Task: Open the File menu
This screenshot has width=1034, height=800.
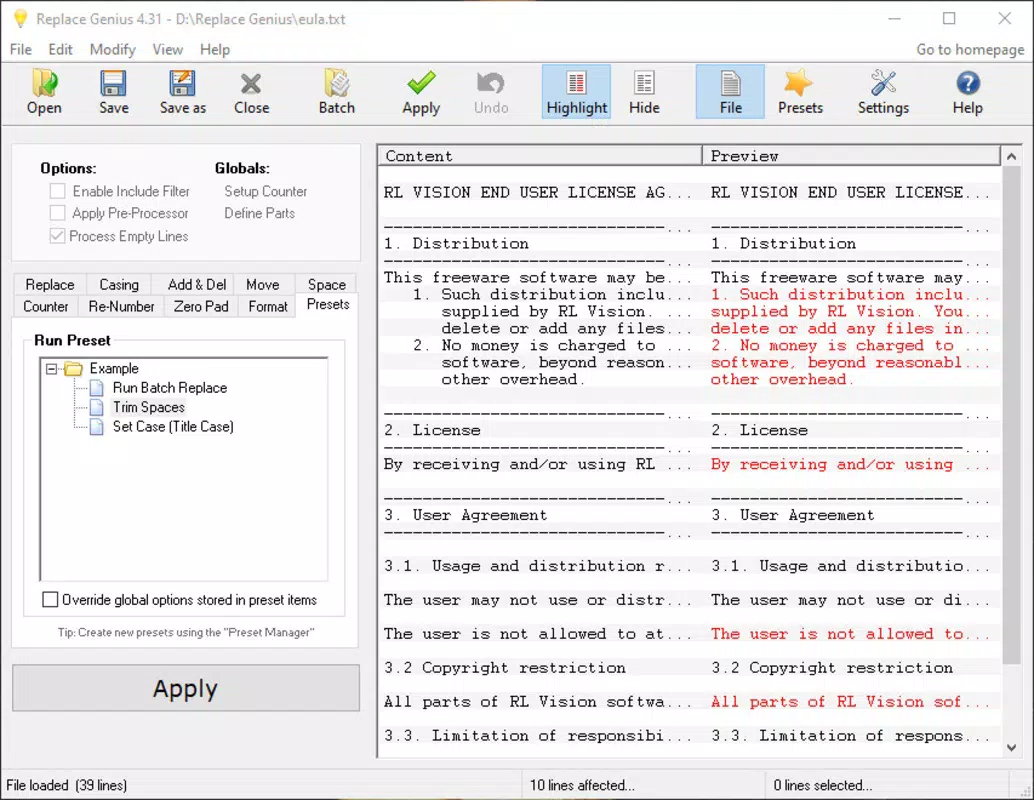Action: tap(20, 49)
